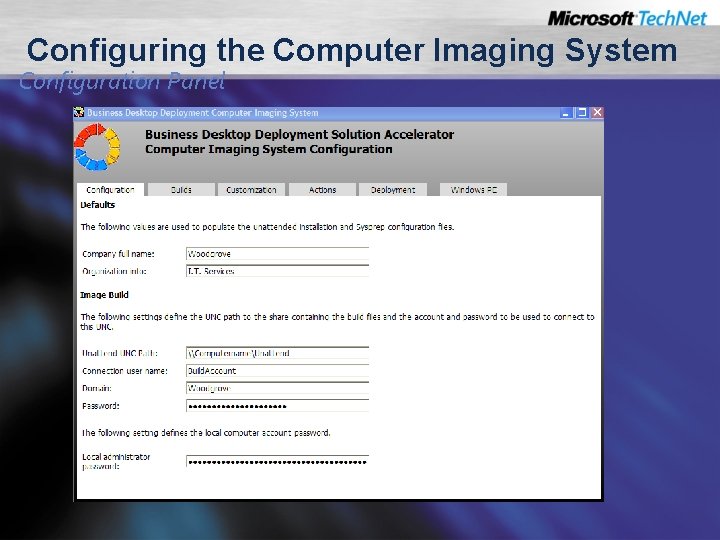Click the Unattend UNC Path label
This screenshot has height=540, width=720.
(x=120, y=354)
